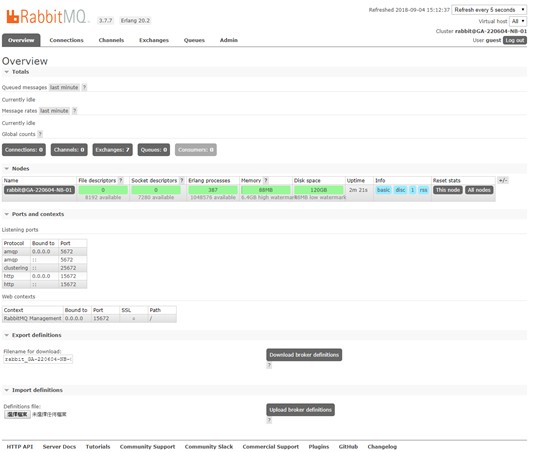Click the disc info tag
Screen dimensions: 534x452
(x=400, y=190)
